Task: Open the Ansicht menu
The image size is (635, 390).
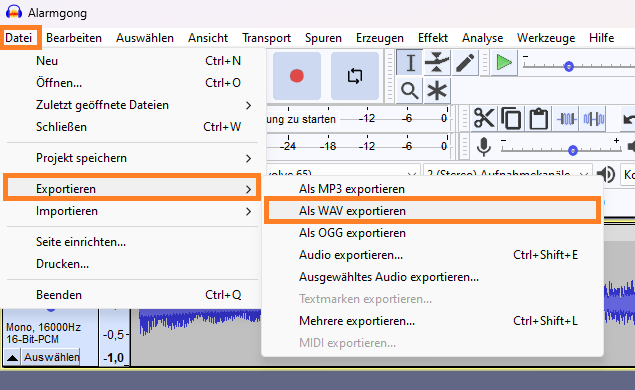Action: pyautogui.click(x=208, y=38)
